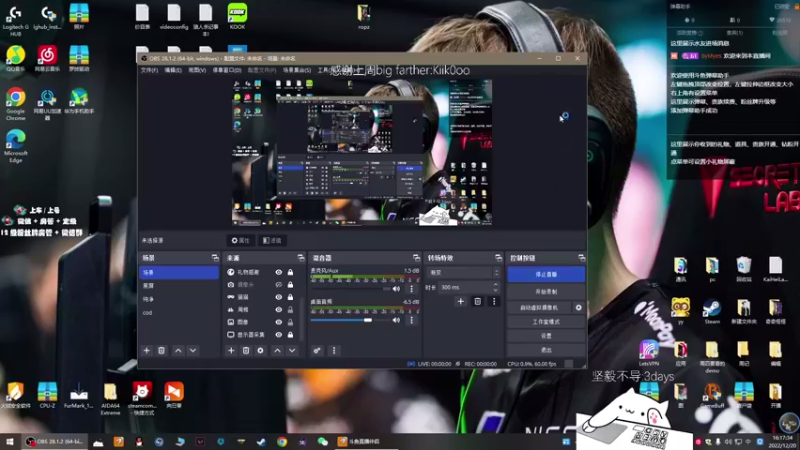
Task: Move the selected source up in the list
Action: click(277, 351)
